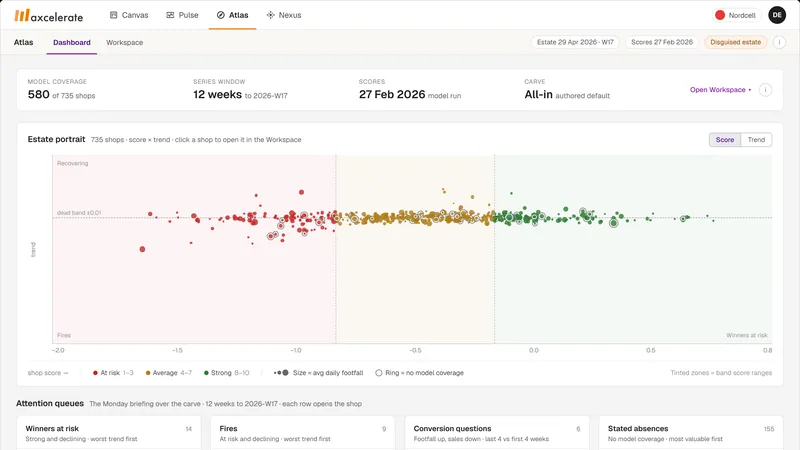Viewport: 800px width, 450px height.
Task: Click the axcelerate logo
Action: tap(48, 16)
